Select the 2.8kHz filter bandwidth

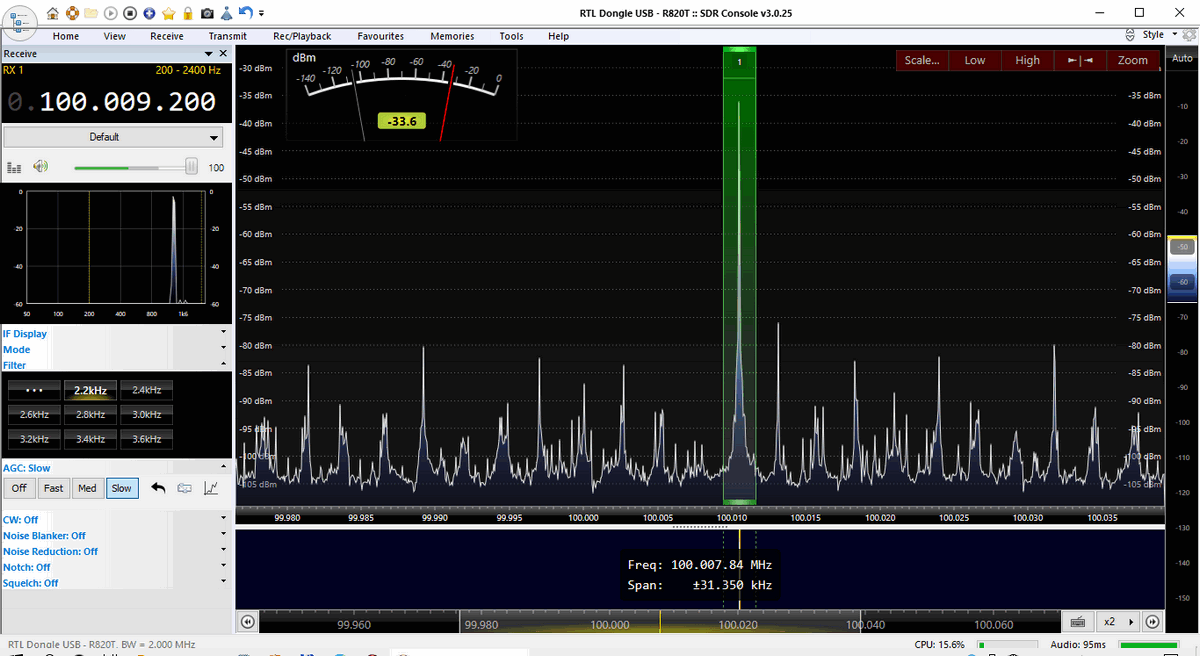tap(91, 414)
